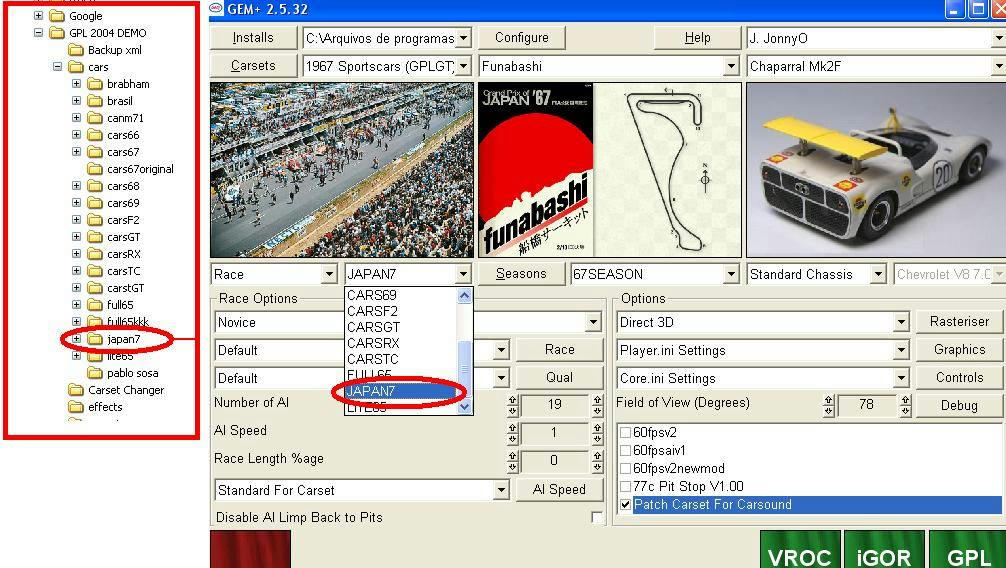Select the brasil folder icon
Screen dimensions: 1006x568
click(x=96, y=101)
